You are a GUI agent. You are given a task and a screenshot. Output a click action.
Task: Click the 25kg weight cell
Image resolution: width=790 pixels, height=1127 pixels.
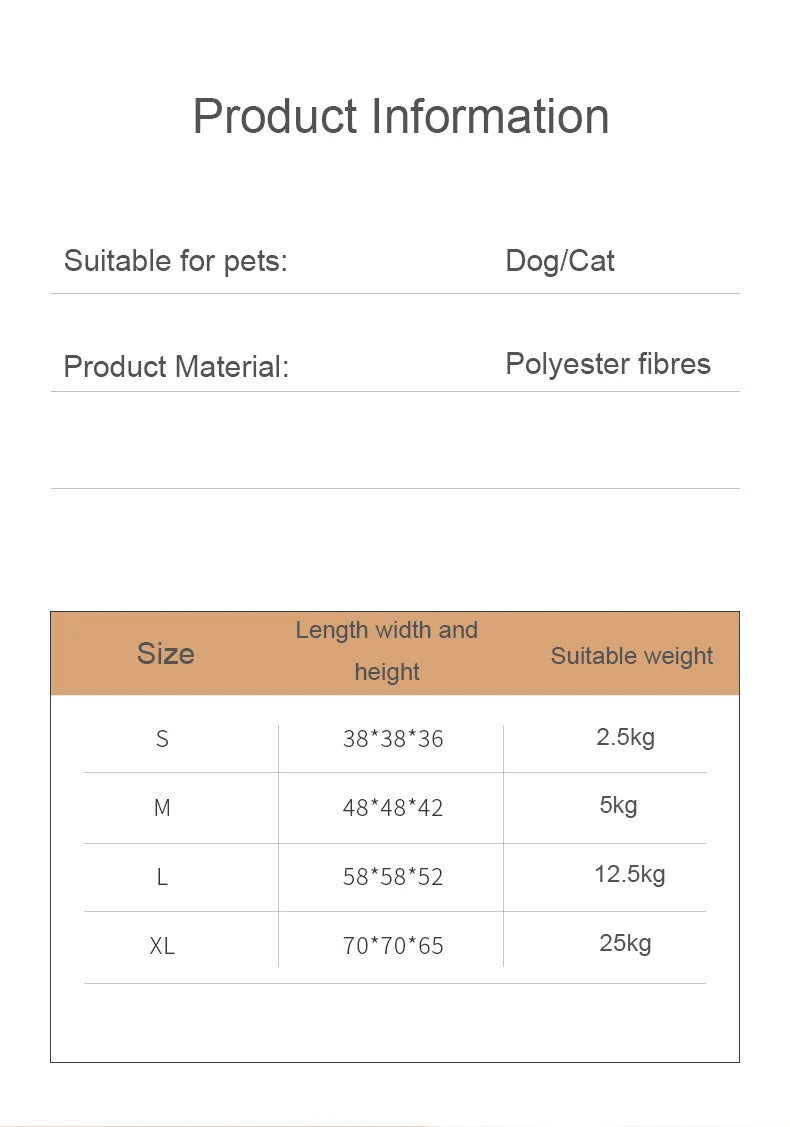[x=625, y=943]
